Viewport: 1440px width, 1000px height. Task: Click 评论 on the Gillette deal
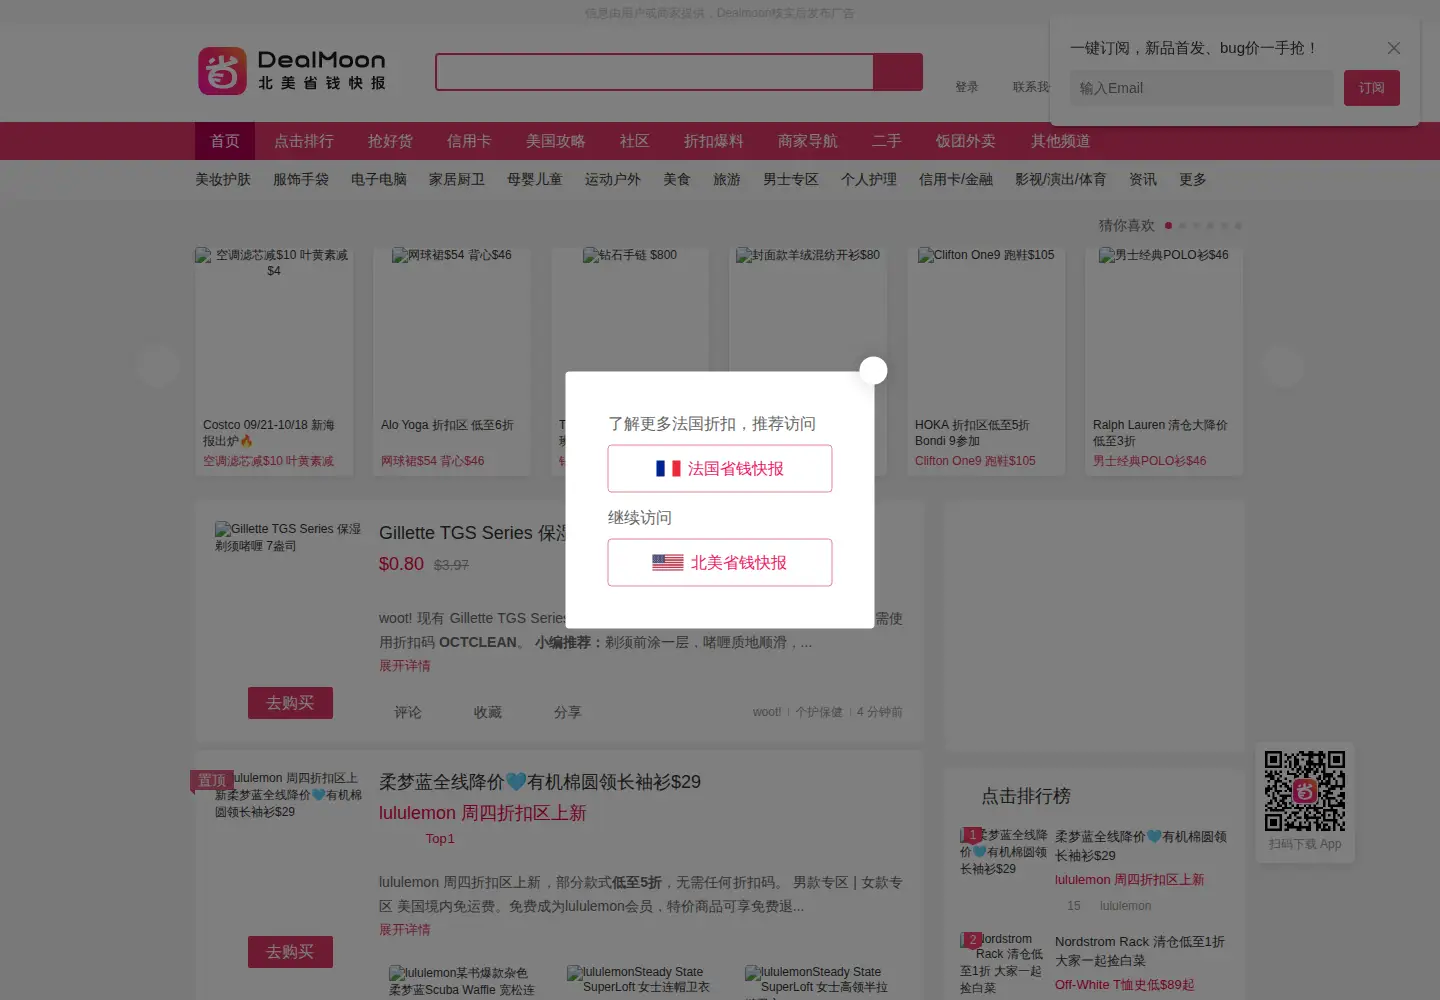[408, 712]
